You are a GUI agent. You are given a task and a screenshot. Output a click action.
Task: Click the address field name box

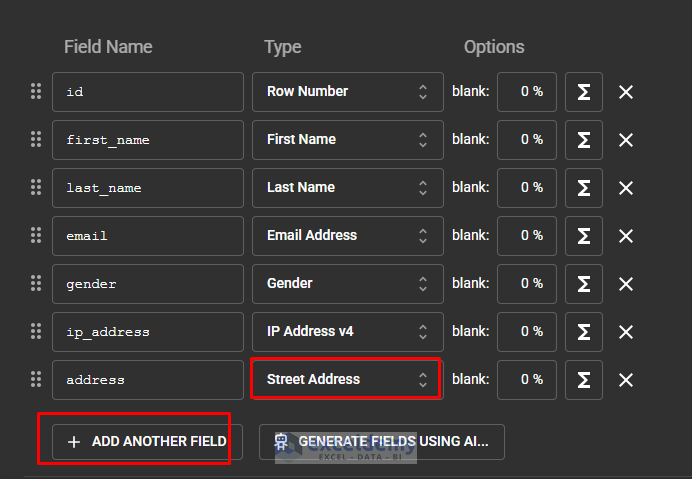point(148,380)
